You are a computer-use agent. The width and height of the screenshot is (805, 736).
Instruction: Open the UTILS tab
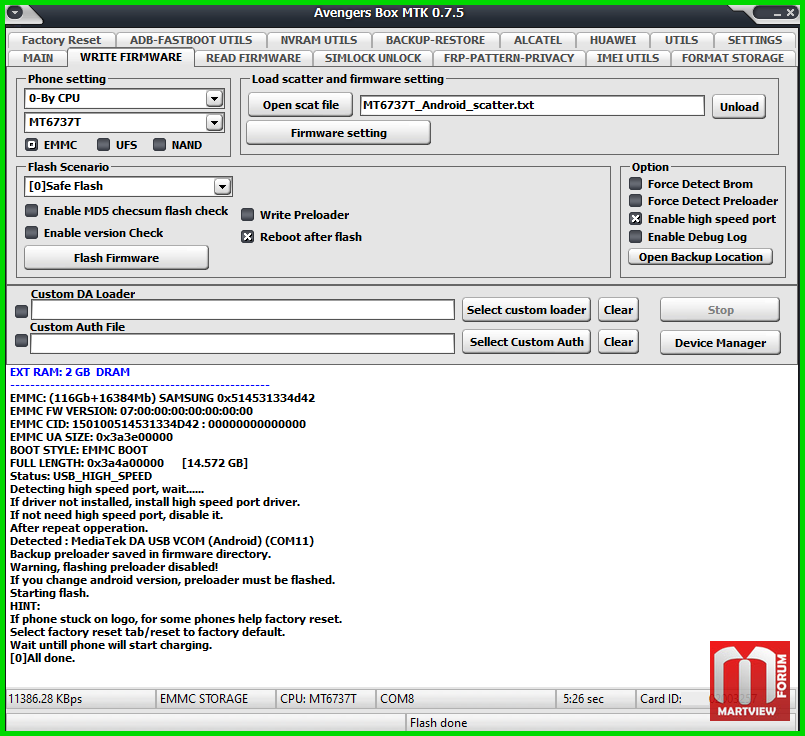[x=681, y=40]
